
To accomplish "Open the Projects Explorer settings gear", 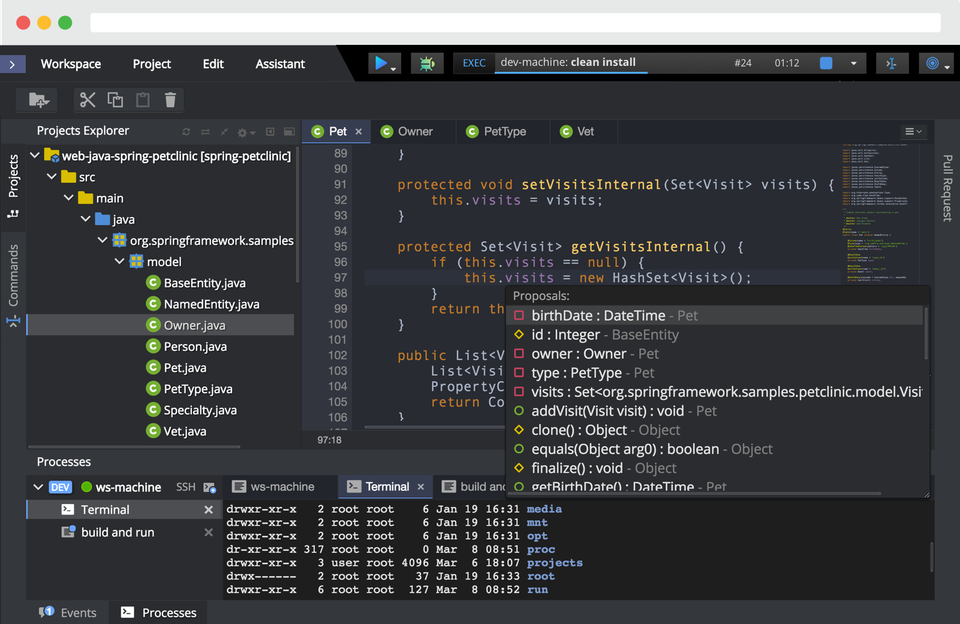I will pos(243,131).
